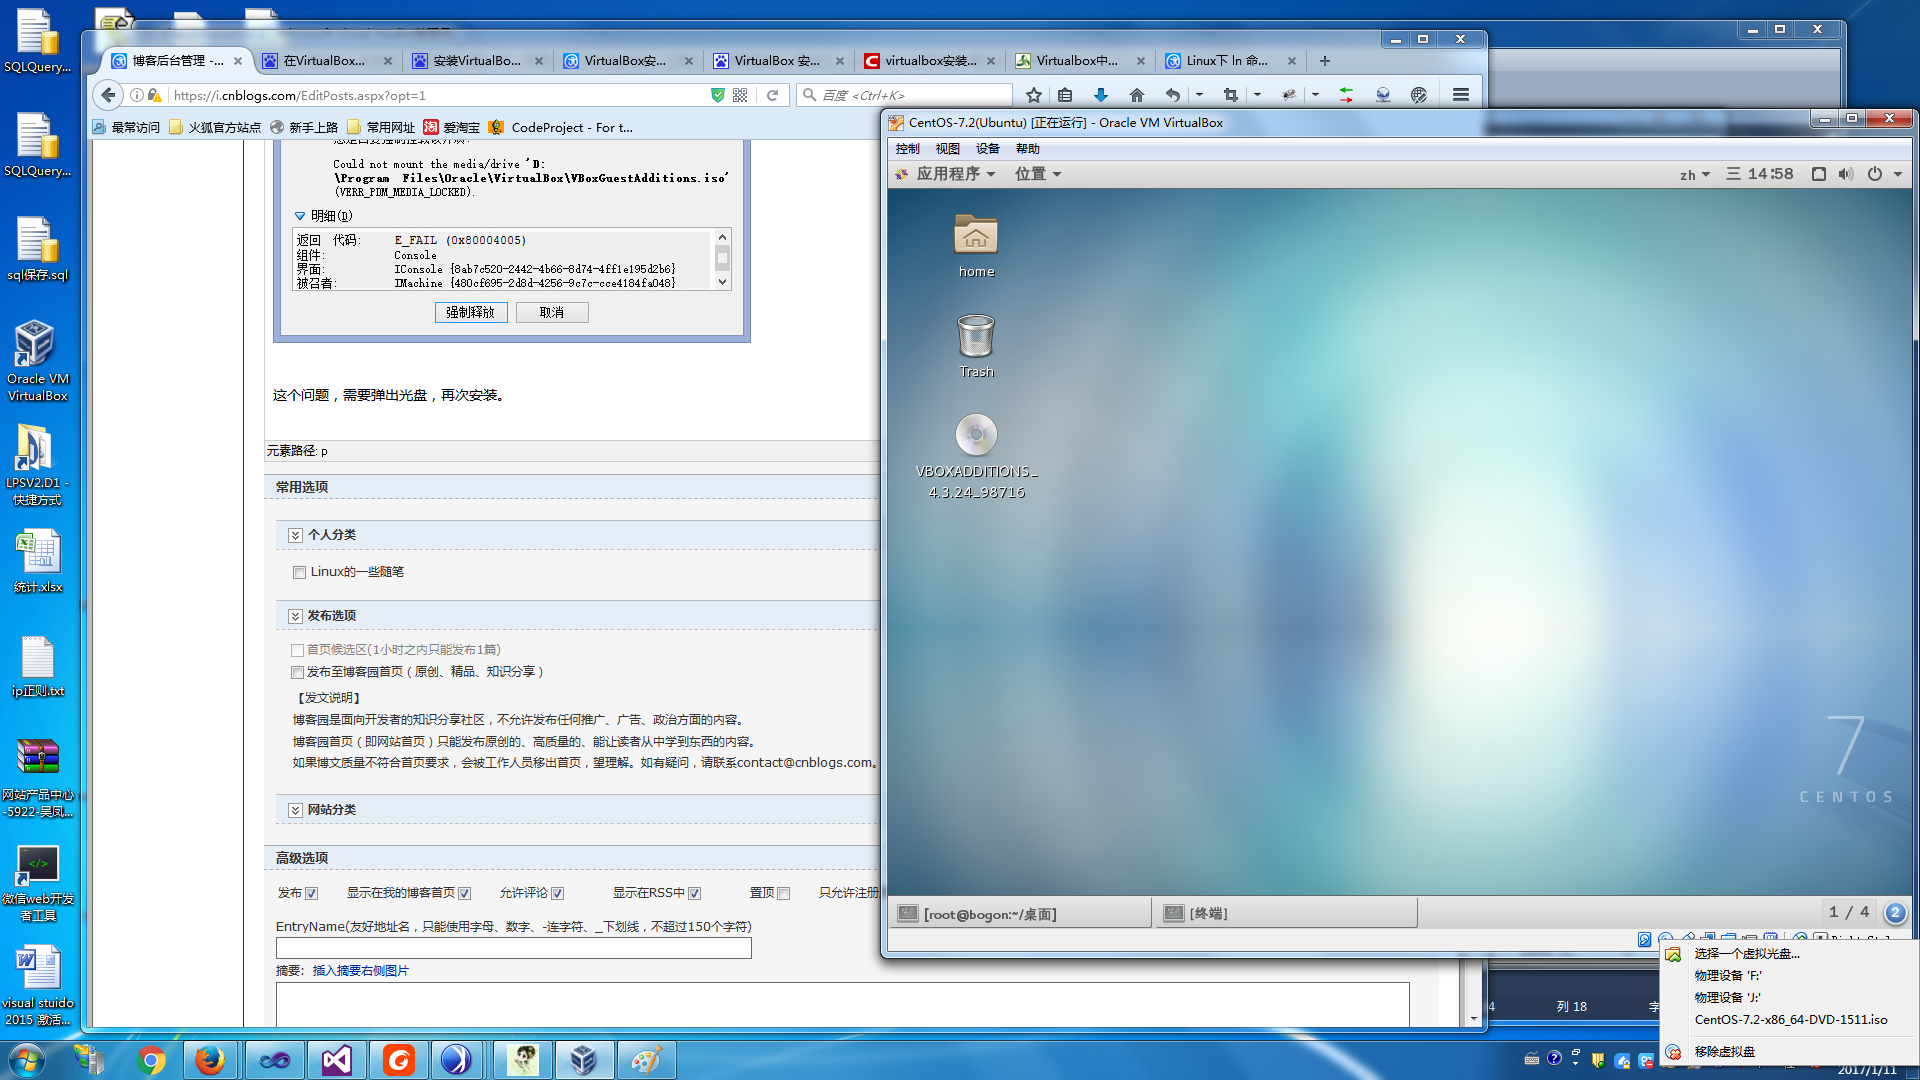The width and height of the screenshot is (1920, 1080).
Task: Check the '发布至博客园首页' checkbox
Action: (297, 673)
